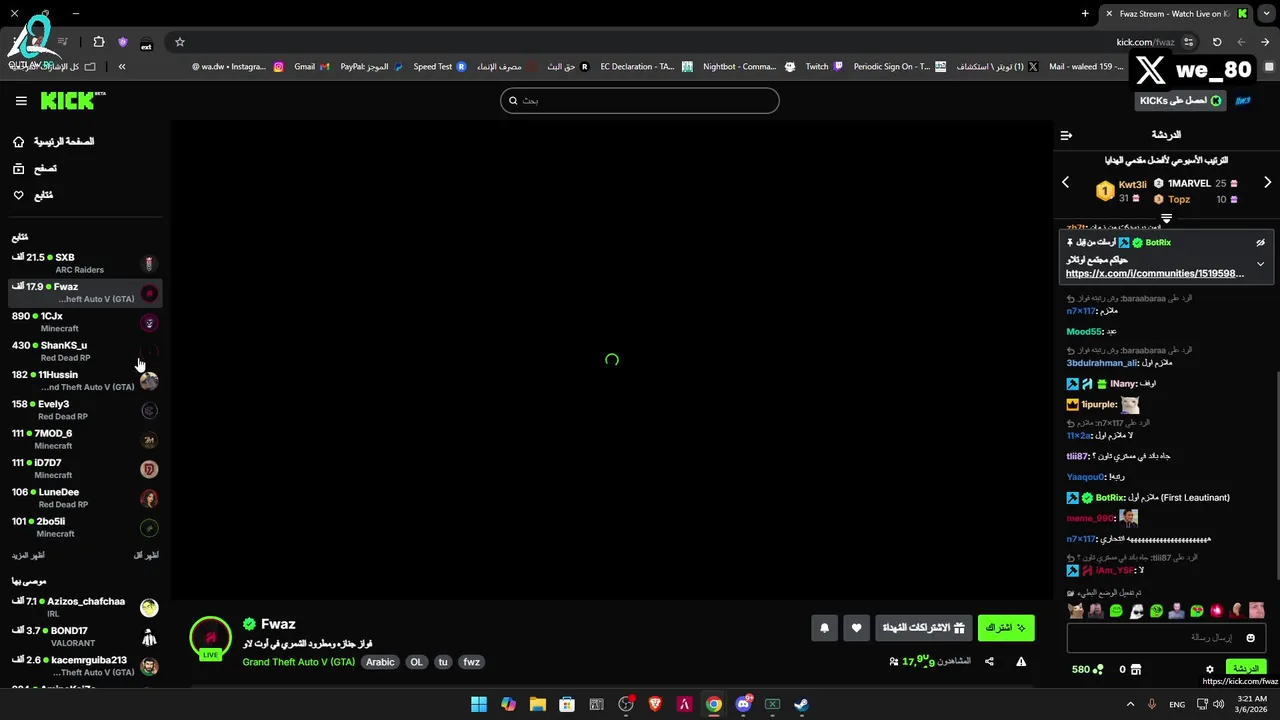Click the gift subscriptions button
Screen dimensions: 1280x720
click(x=924, y=628)
